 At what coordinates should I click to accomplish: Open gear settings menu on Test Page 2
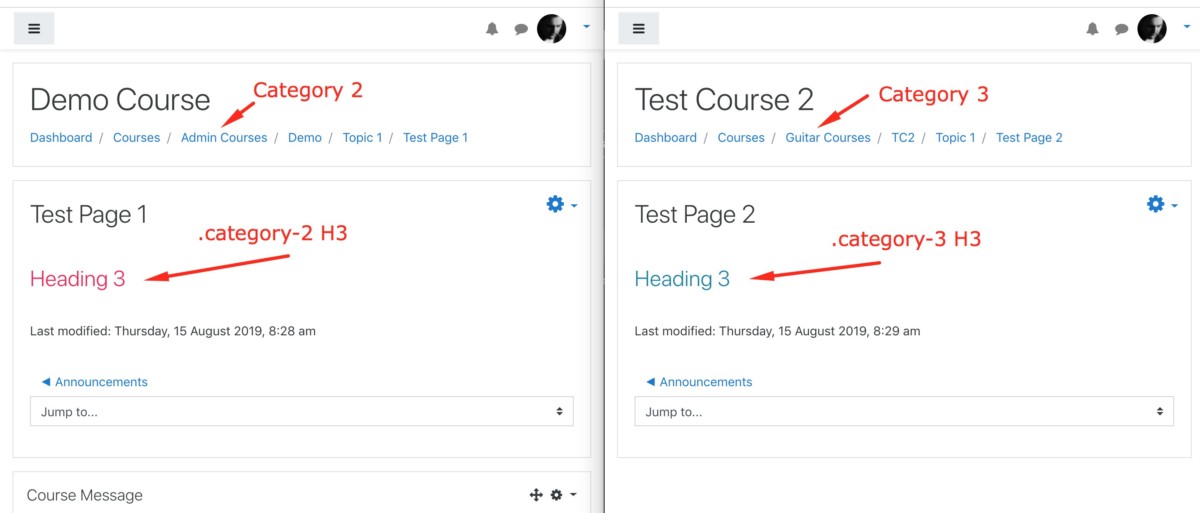coord(1161,204)
